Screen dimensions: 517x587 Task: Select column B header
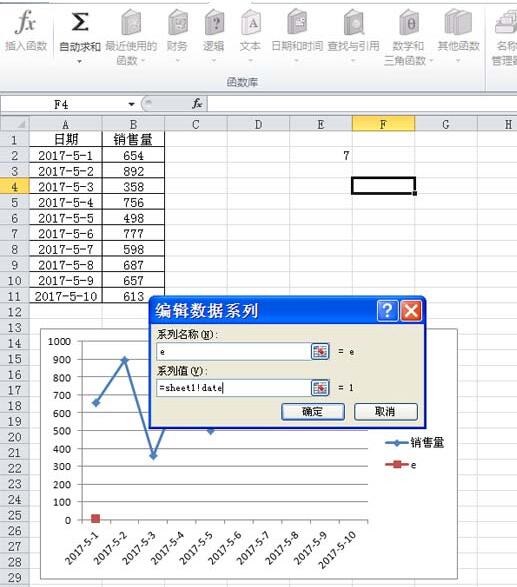[133, 124]
